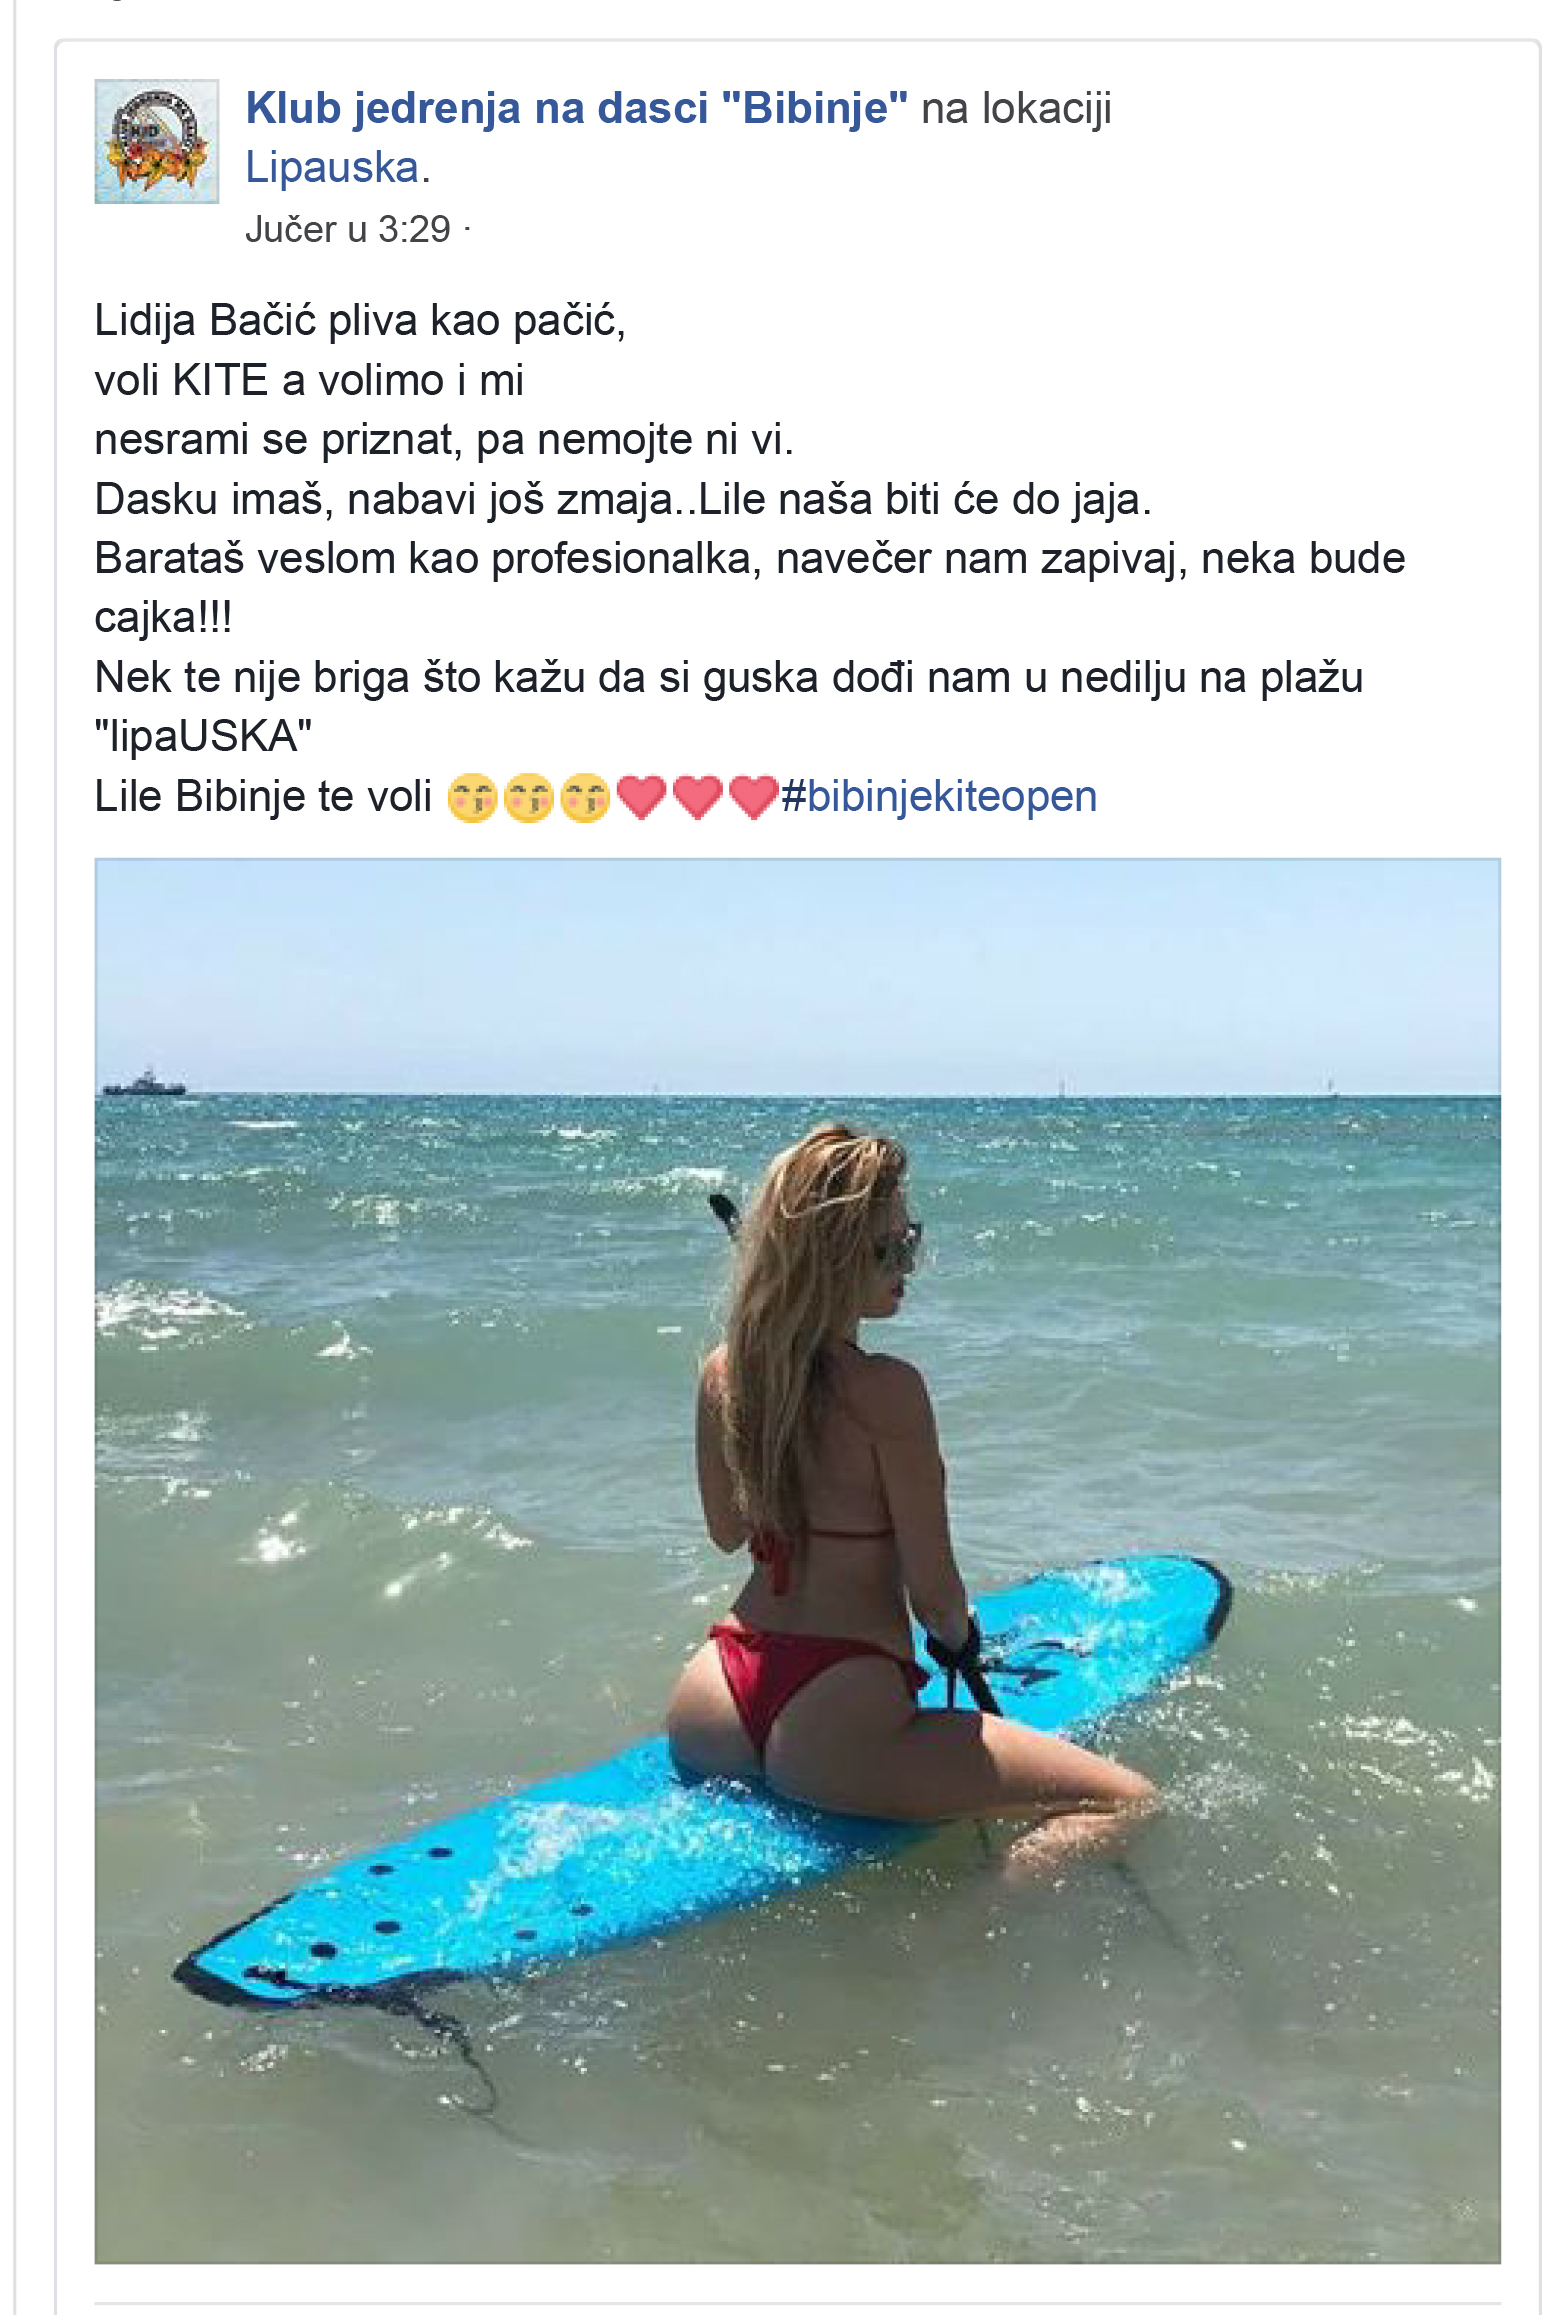The image size is (1557, 2315).
Task: Click the "na lokaciji" text in header
Action: tap(1016, 108)
